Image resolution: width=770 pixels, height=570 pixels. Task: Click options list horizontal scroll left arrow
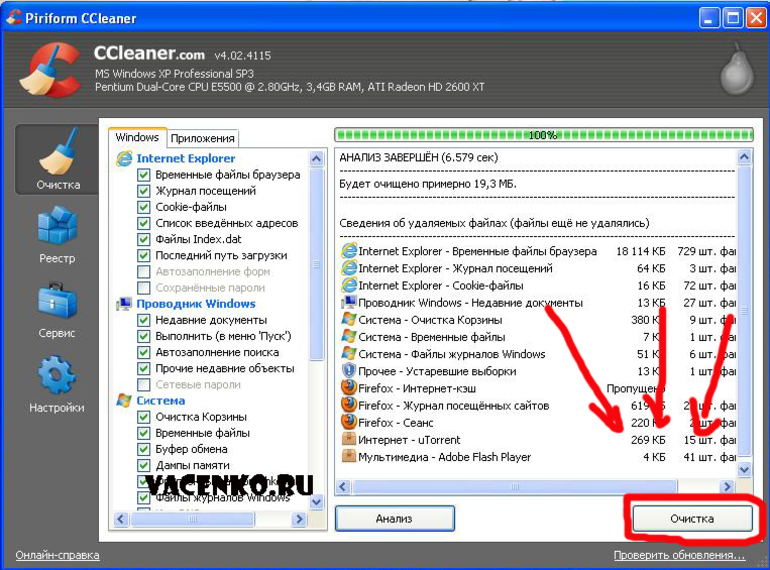point(122,519)
